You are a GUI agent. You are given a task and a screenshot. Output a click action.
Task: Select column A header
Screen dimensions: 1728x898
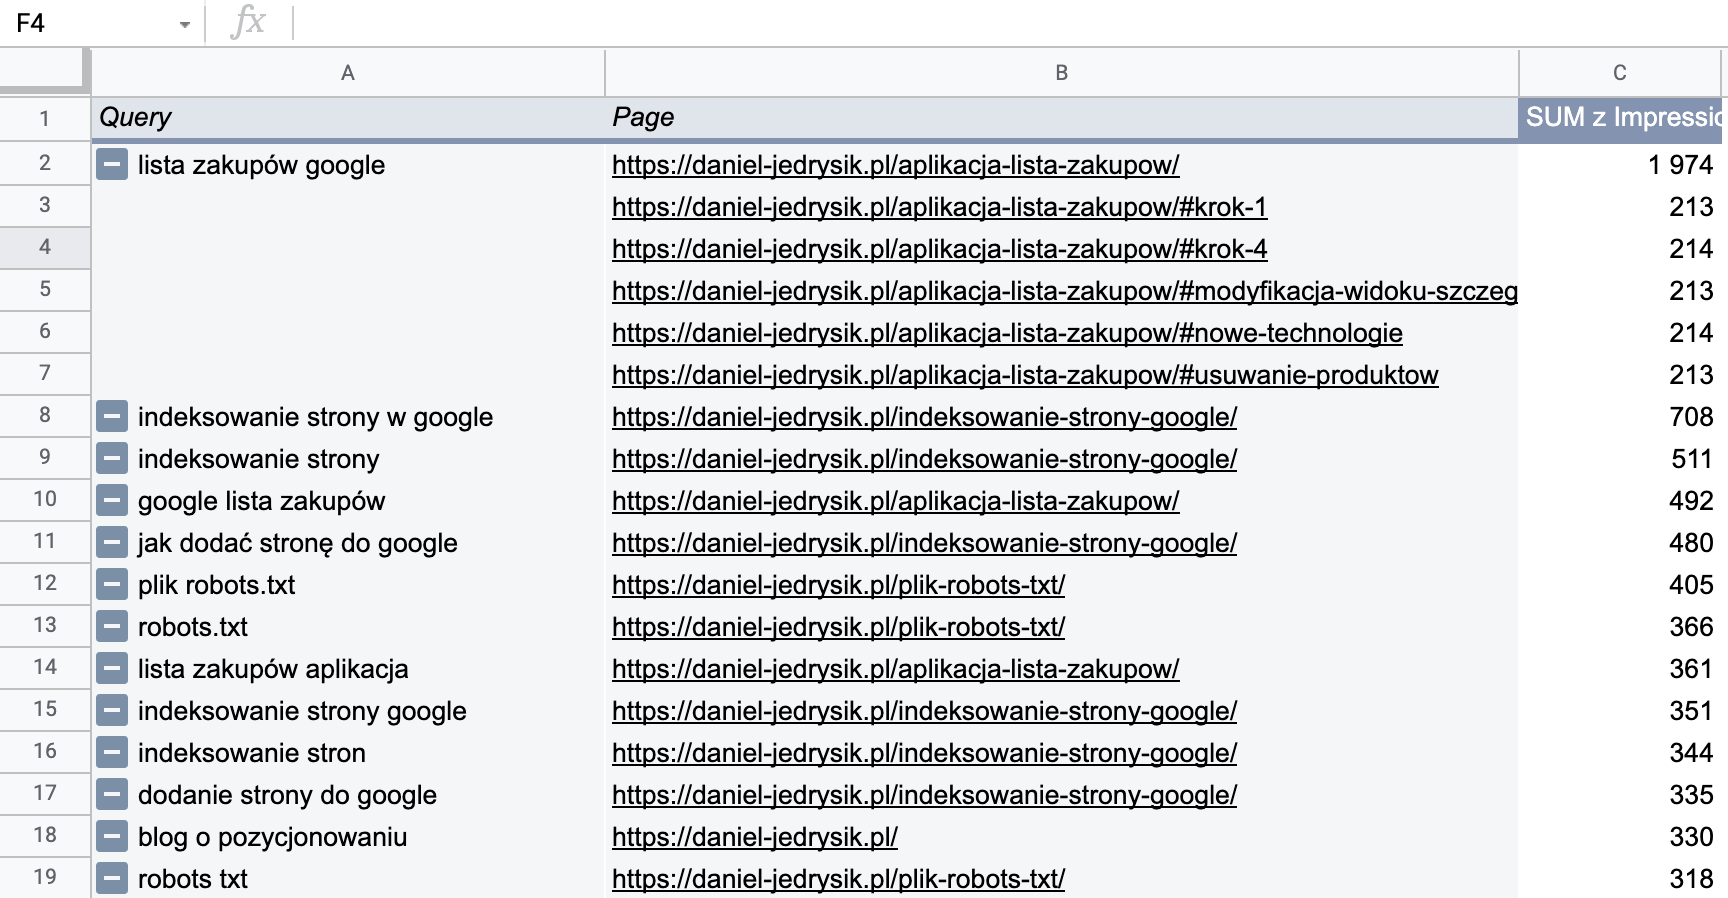[x=348, y=72]
